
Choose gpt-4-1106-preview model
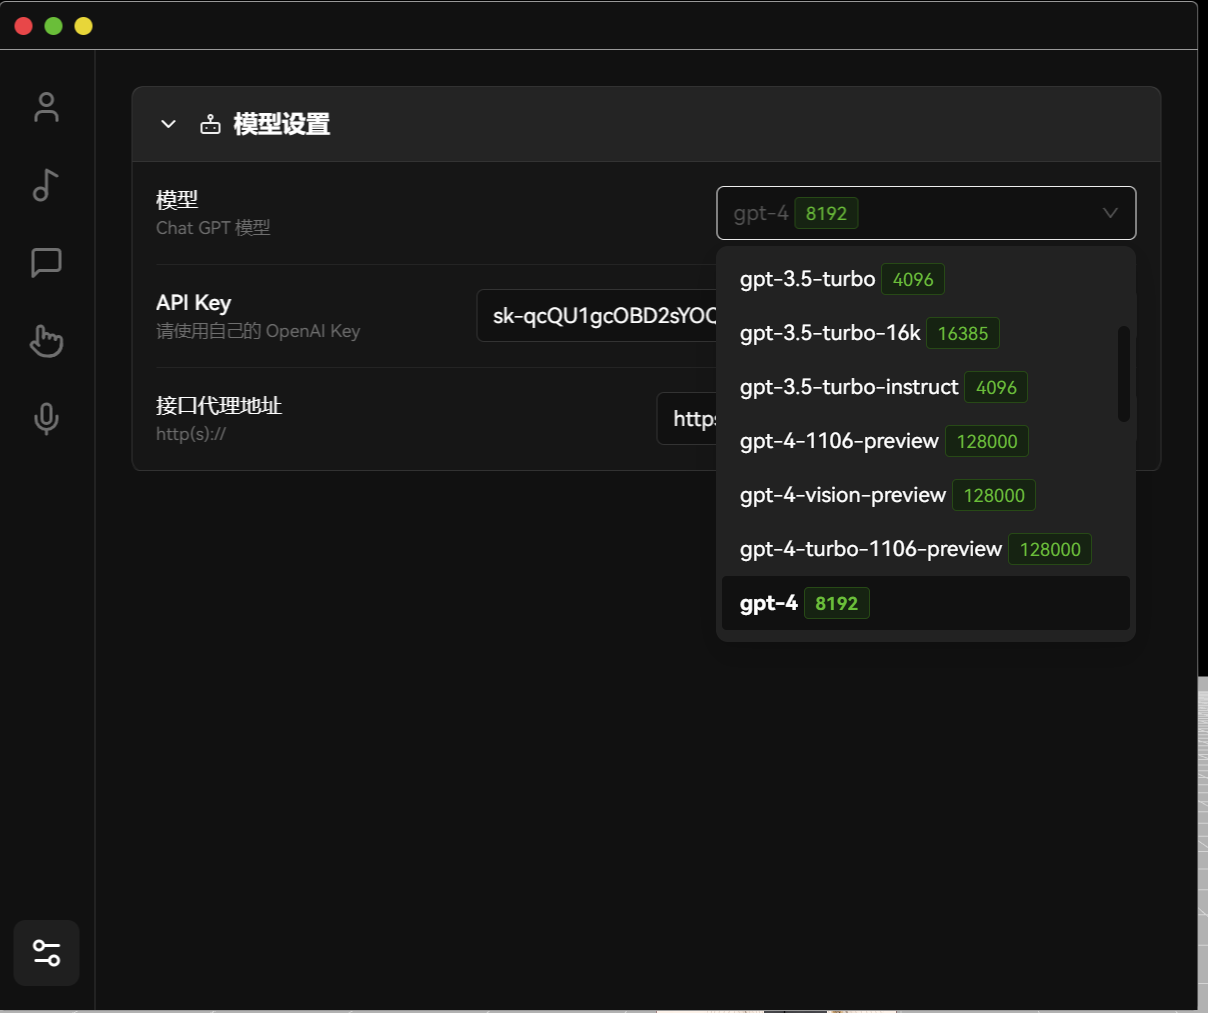tap(926, 441)
